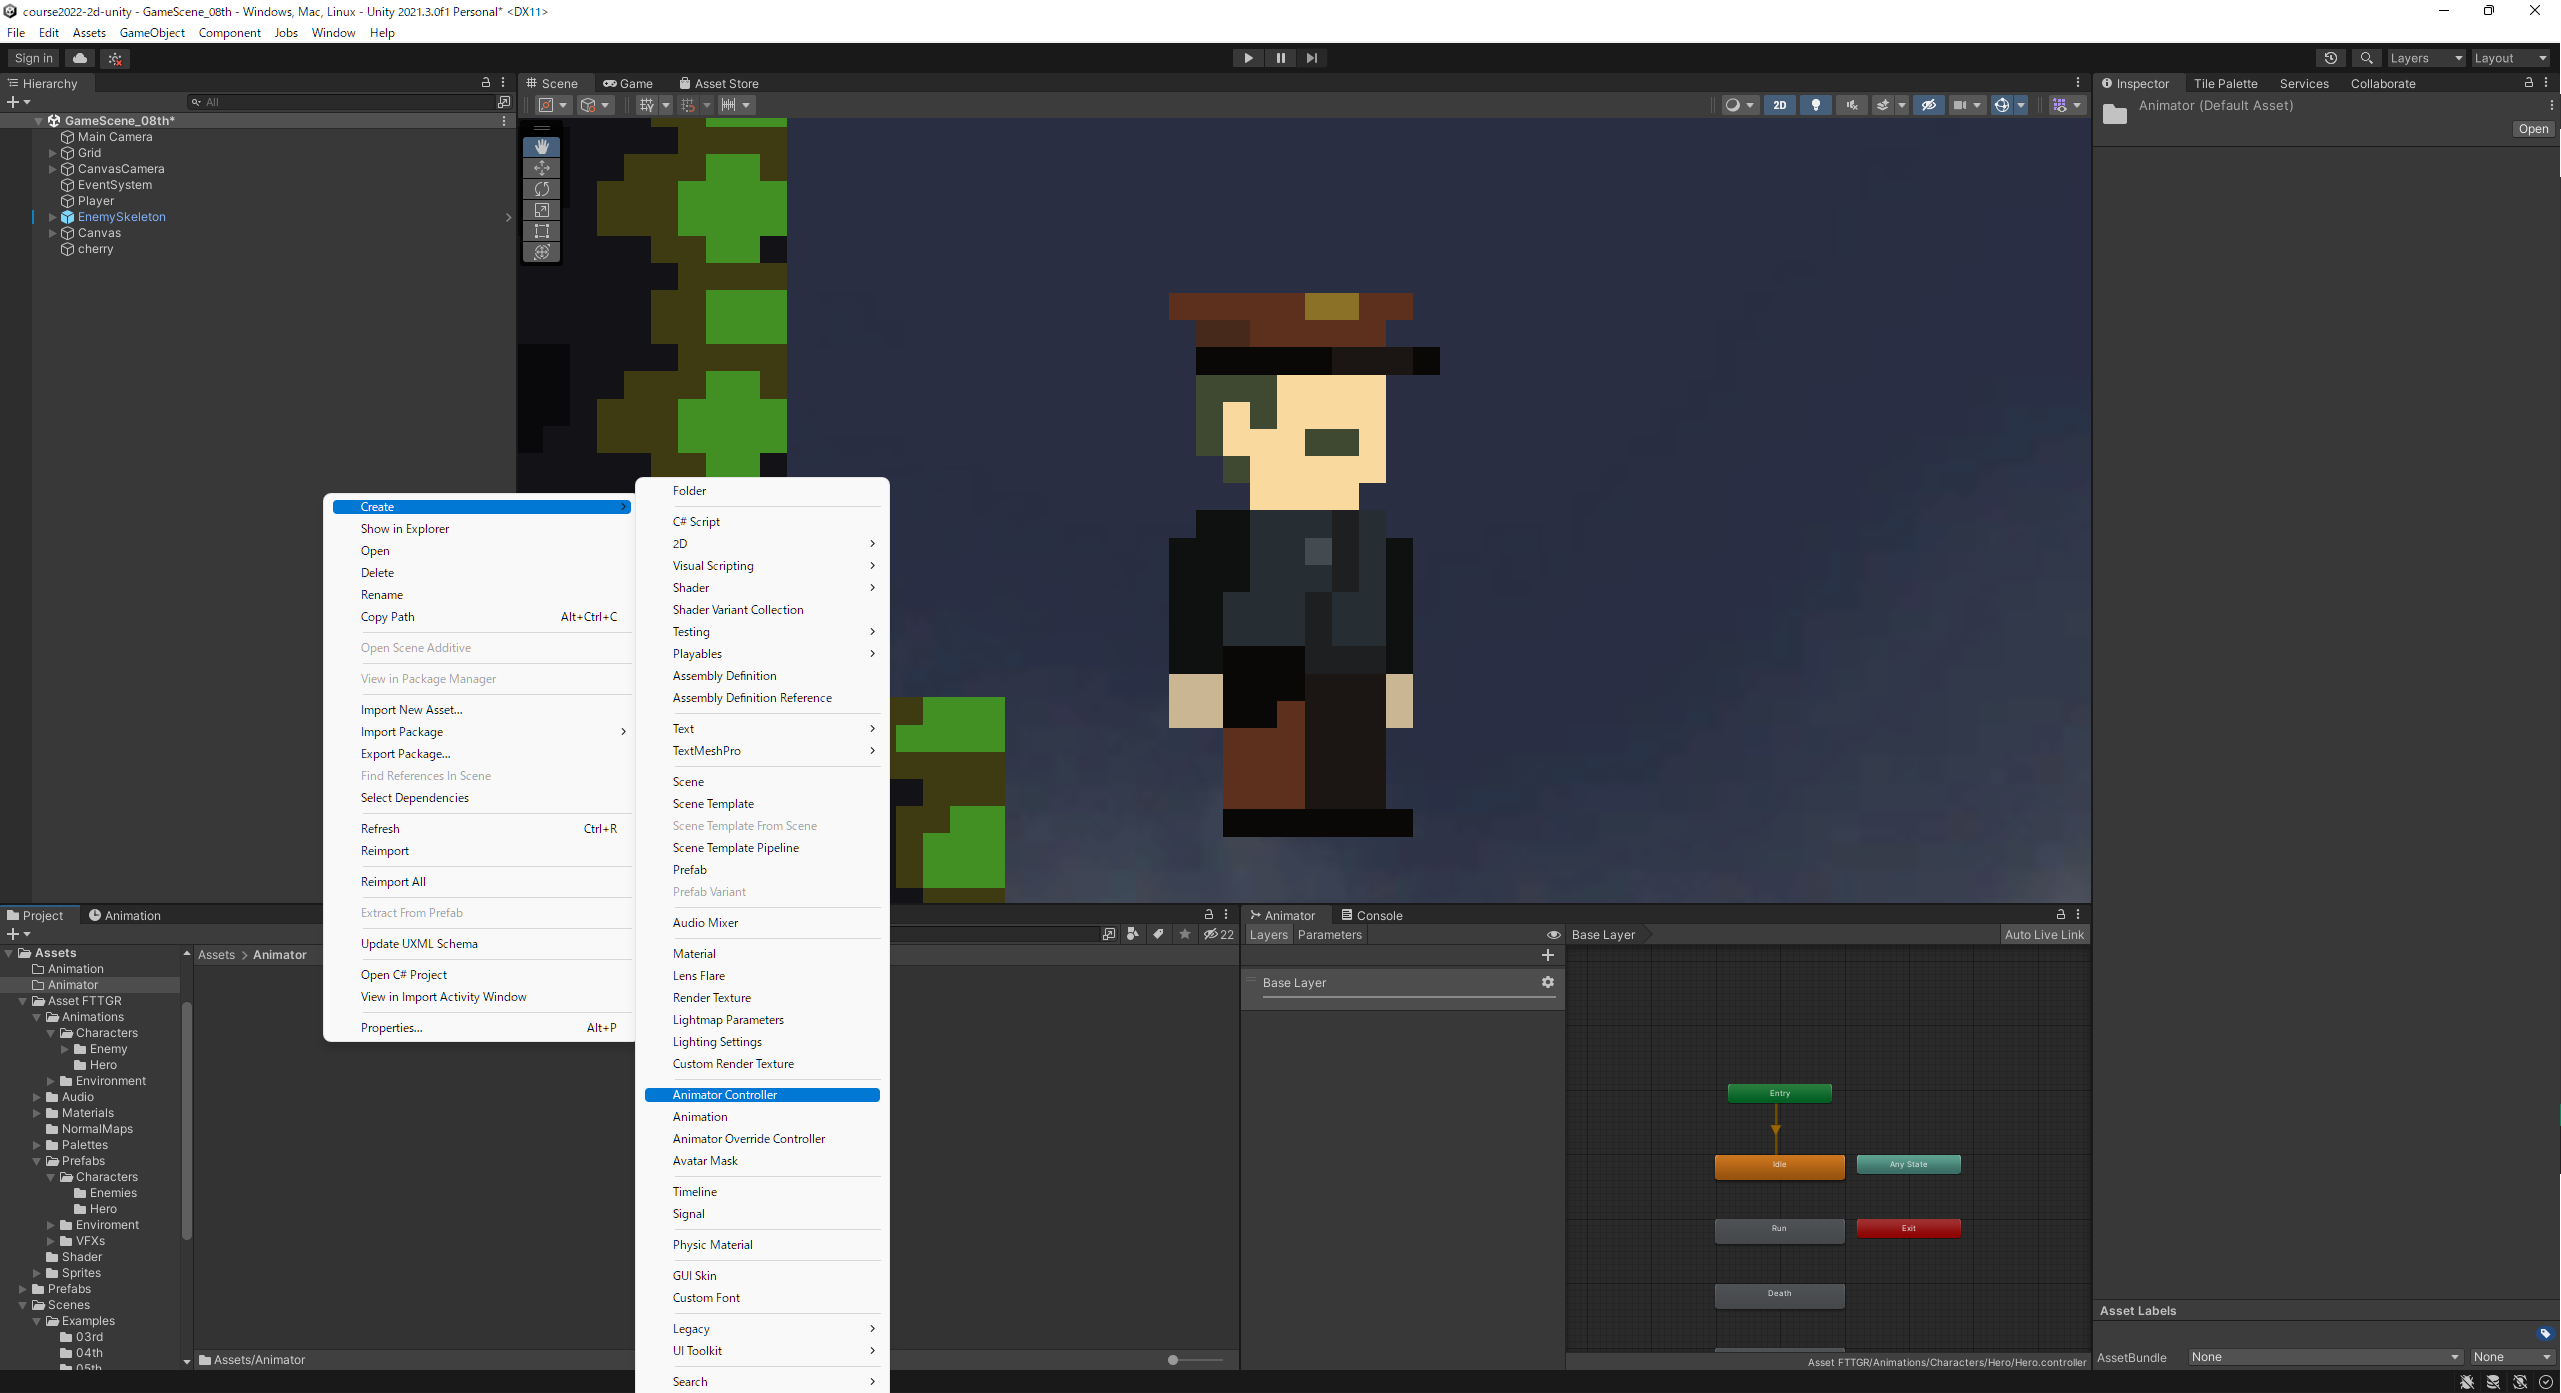Select the Transform tool in Scene view
Screen dimensions: 2561x1393
point(541,252)
